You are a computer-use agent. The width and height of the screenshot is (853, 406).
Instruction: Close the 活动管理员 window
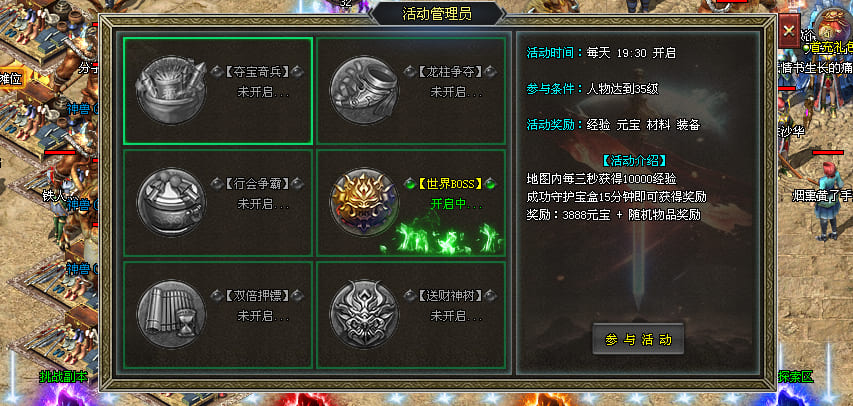(x=789, y=30)
